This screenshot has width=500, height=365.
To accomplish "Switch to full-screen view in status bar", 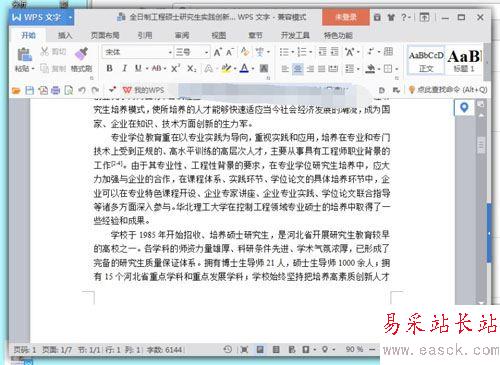I will 244,349.
